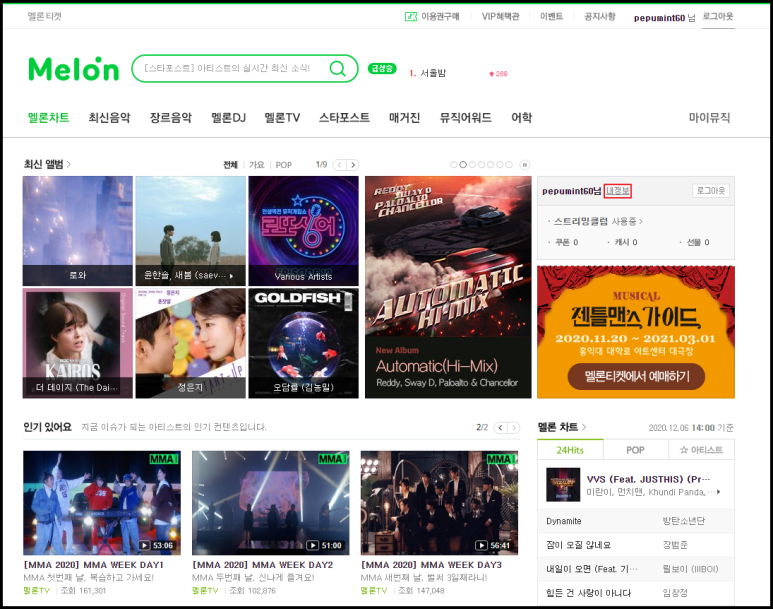
Task: Open 공지사항 link
Action: tap(599, 17)
